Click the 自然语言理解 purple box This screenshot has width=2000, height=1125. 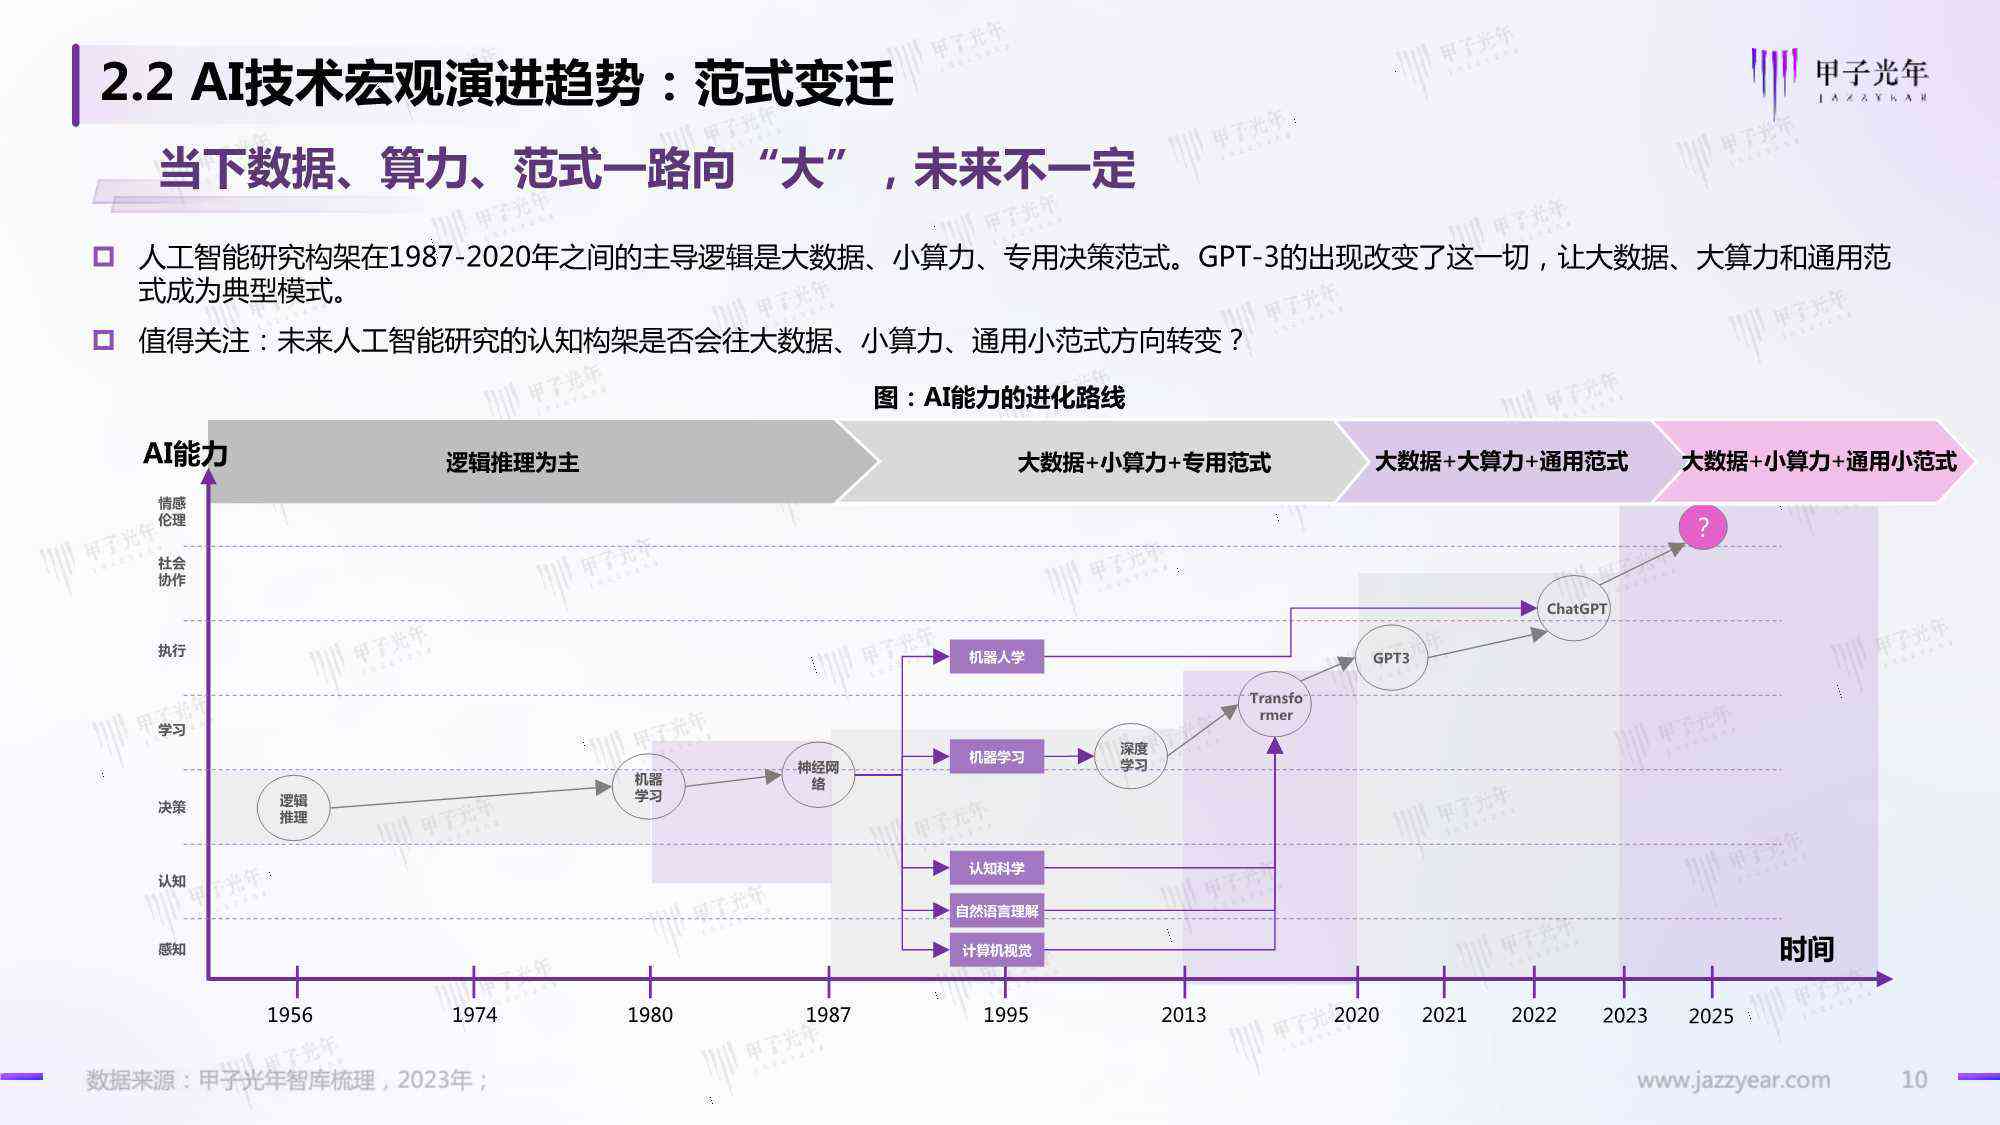tap(997, 911)
